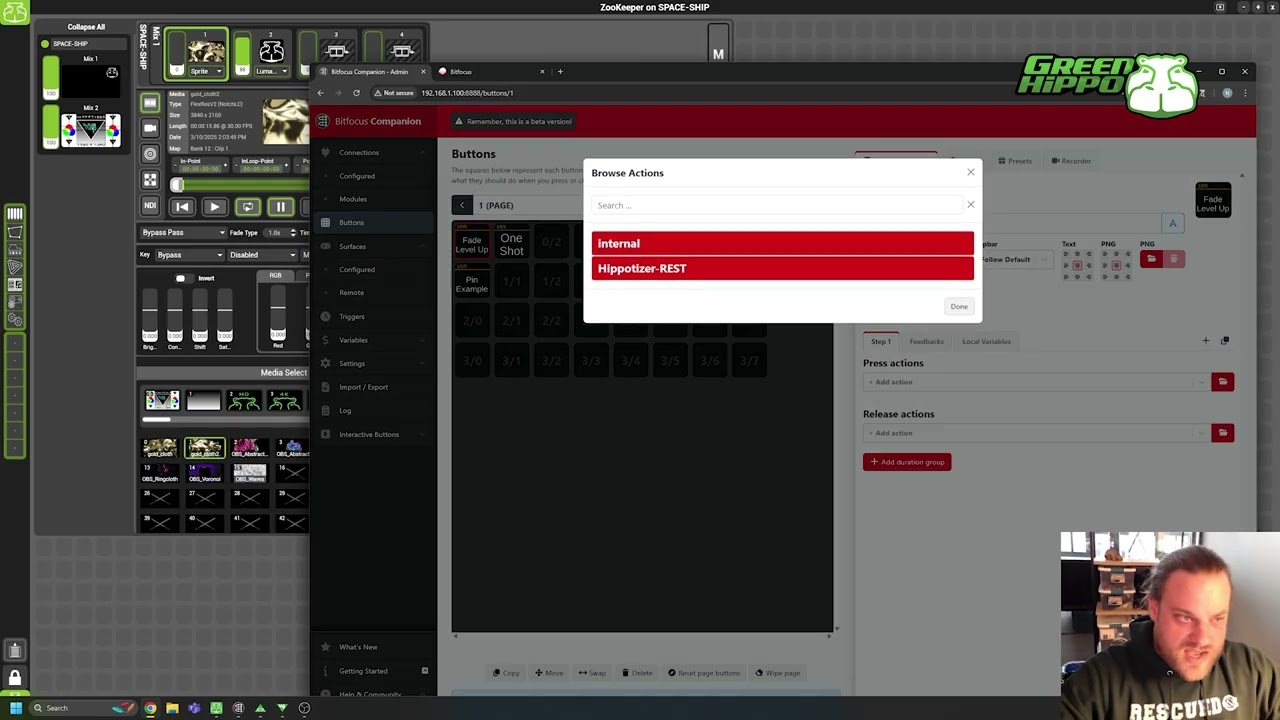Click Done in Browse Actions dialog

[x=959, y=306]
